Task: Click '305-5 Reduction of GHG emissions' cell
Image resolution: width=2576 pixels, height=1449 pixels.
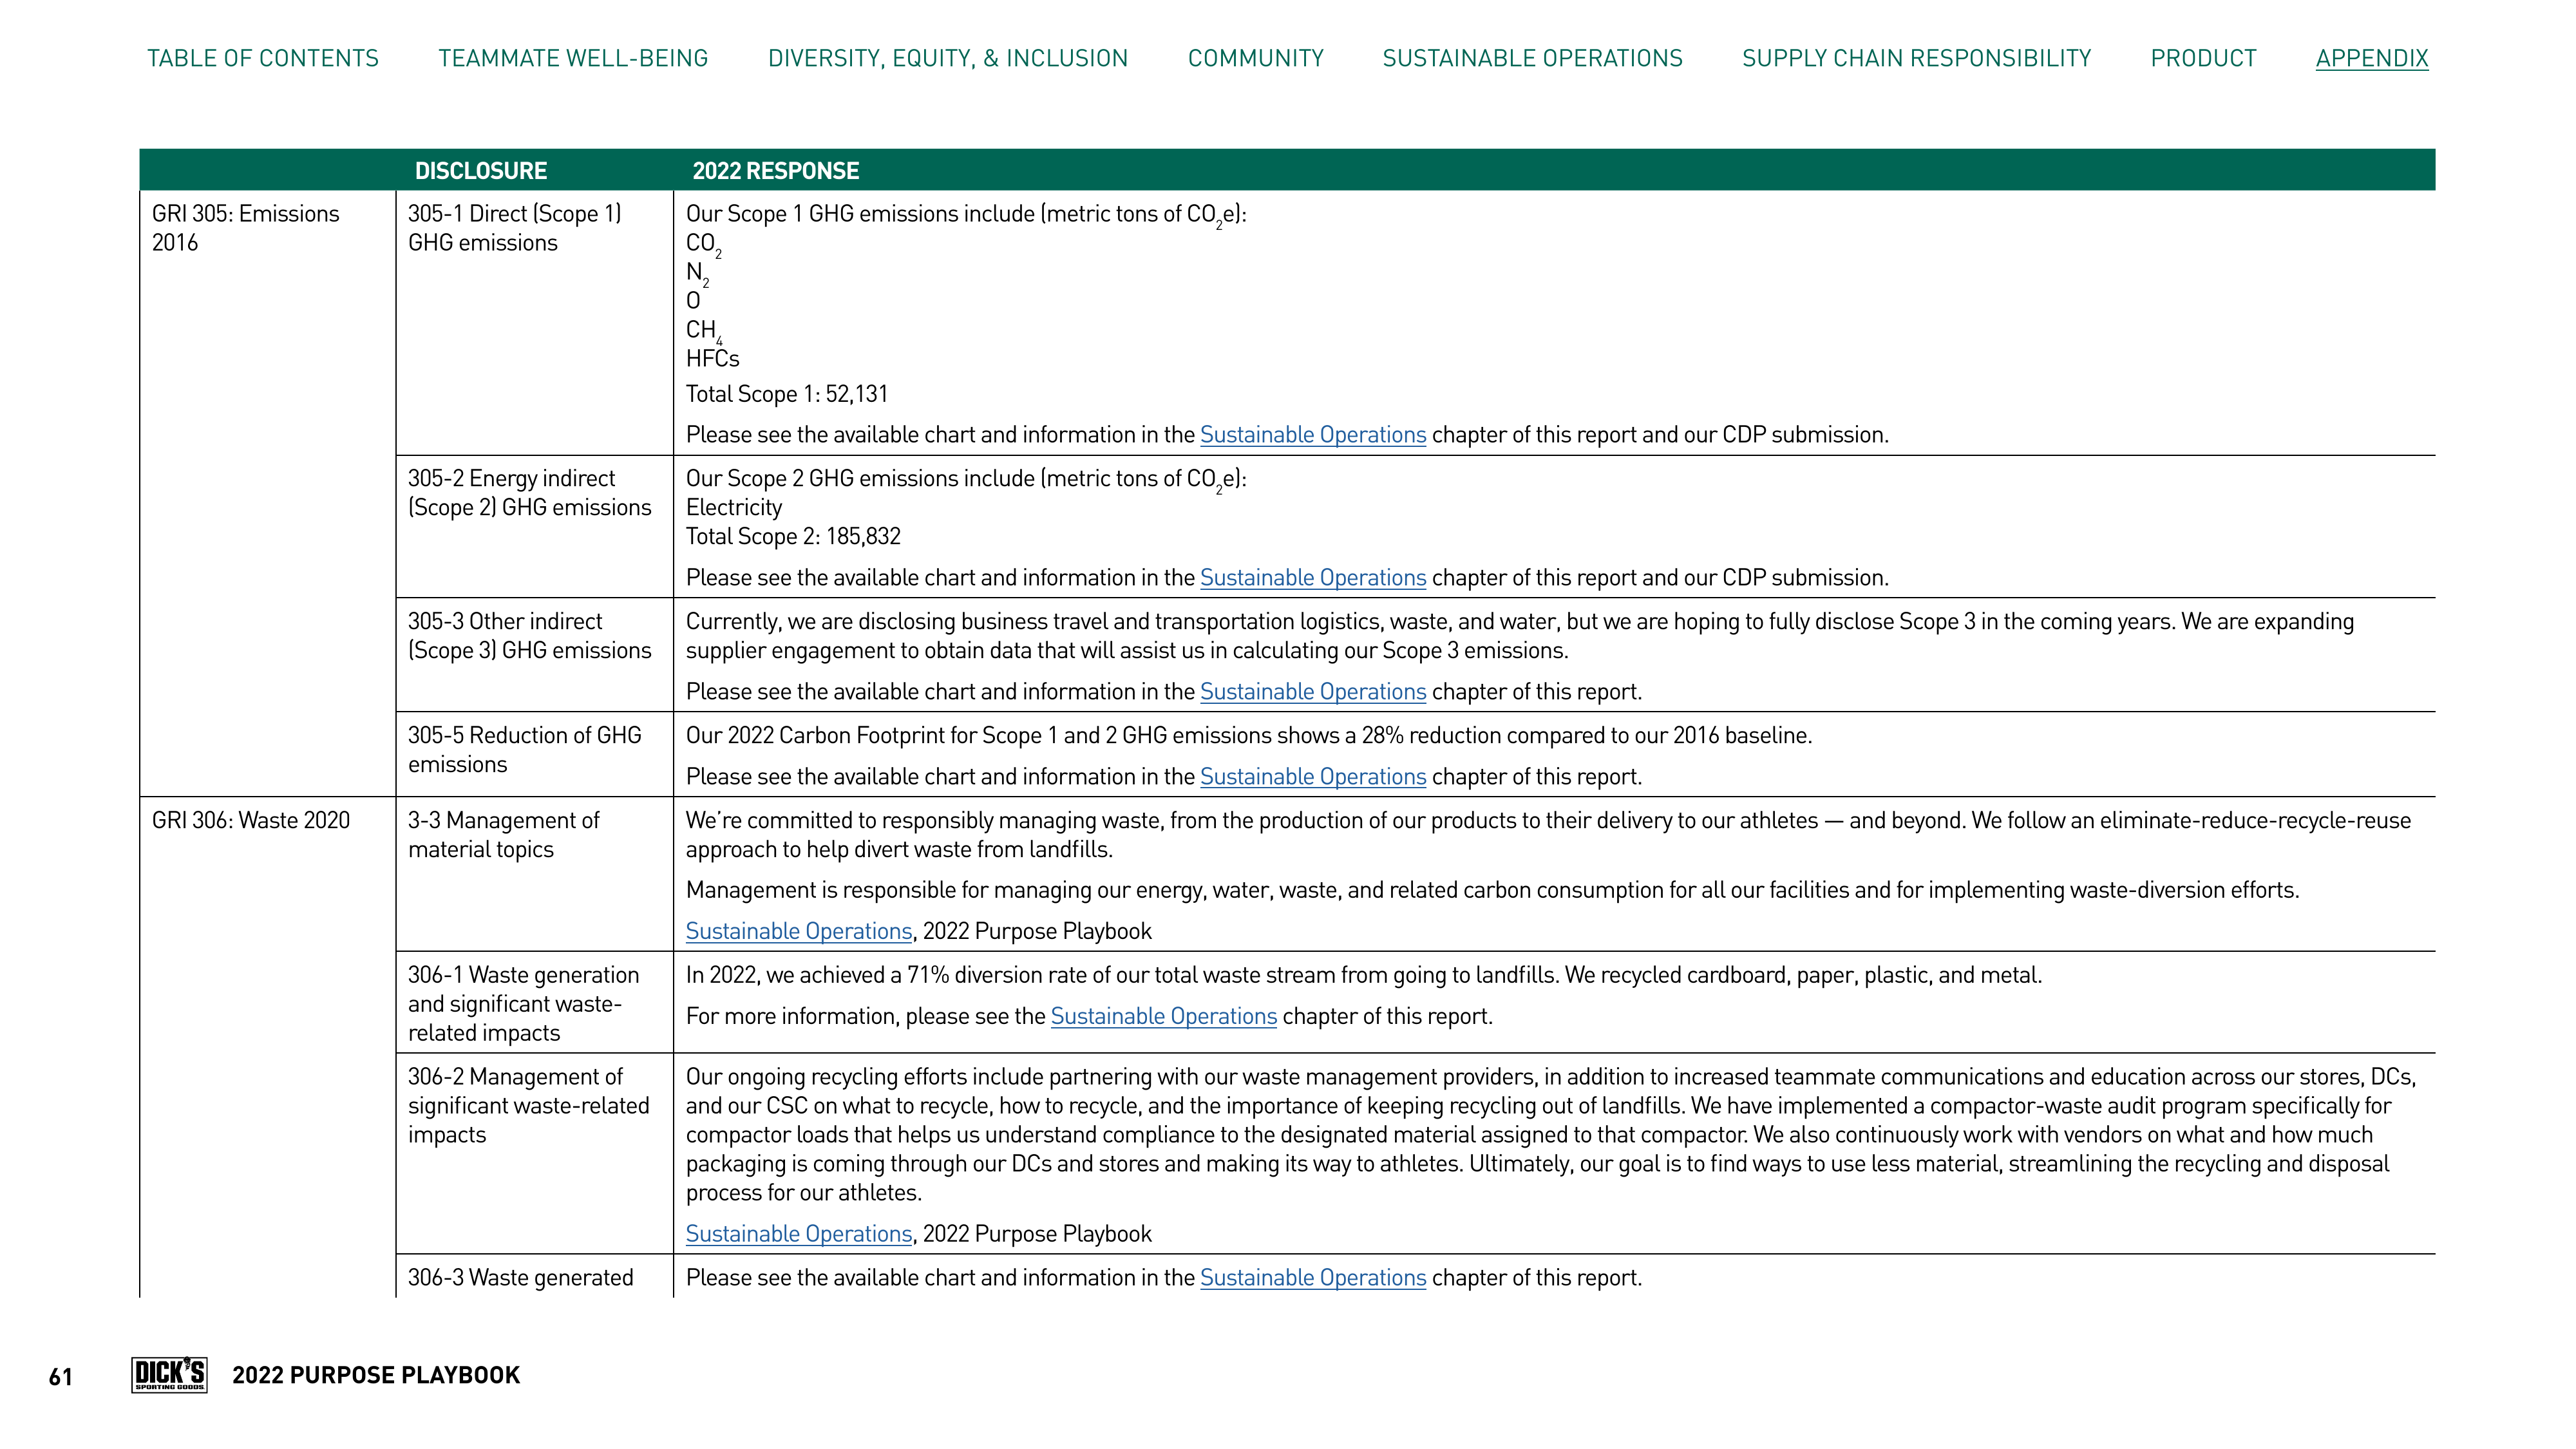Action: pos(535,754)
